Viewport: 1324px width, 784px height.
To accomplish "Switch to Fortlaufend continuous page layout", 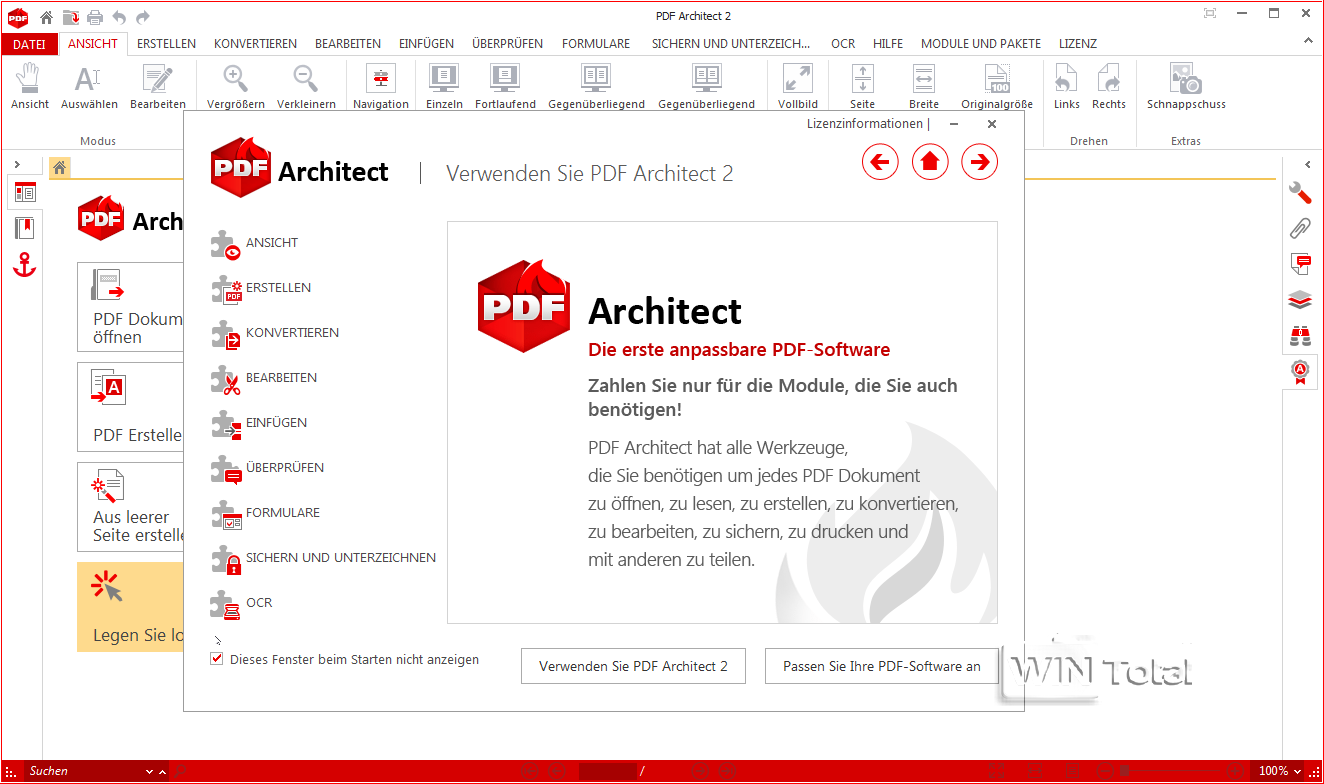I will [x=505, y=86].
